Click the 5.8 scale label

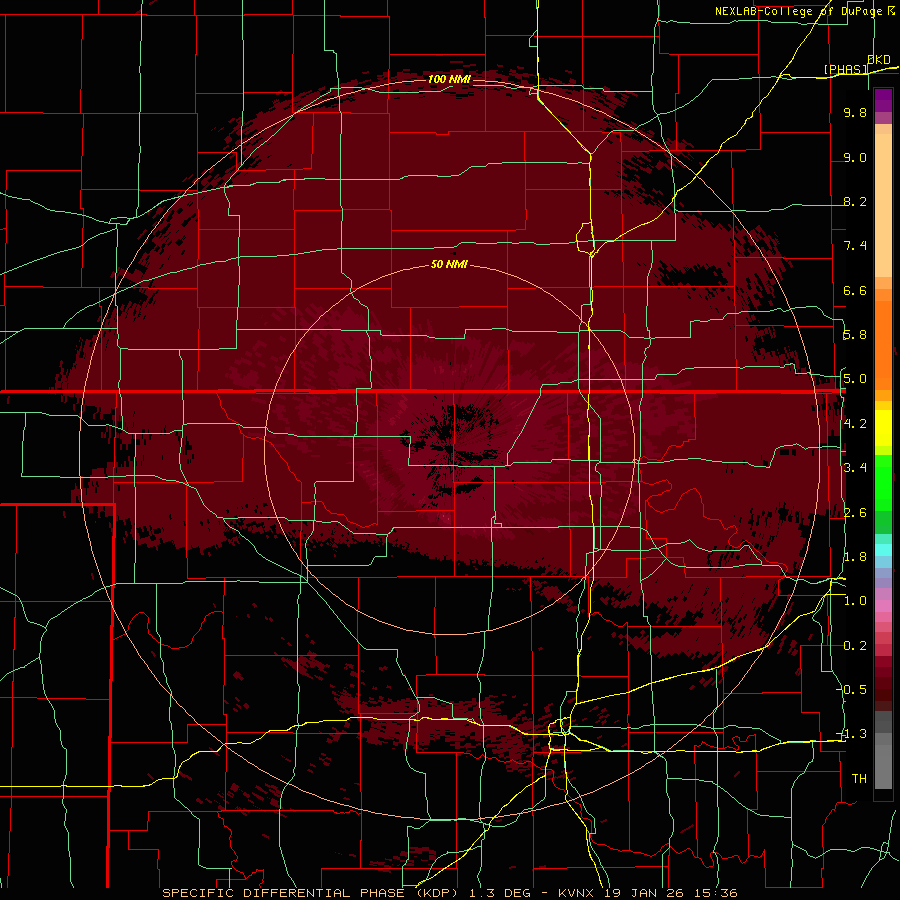[855, 335]
